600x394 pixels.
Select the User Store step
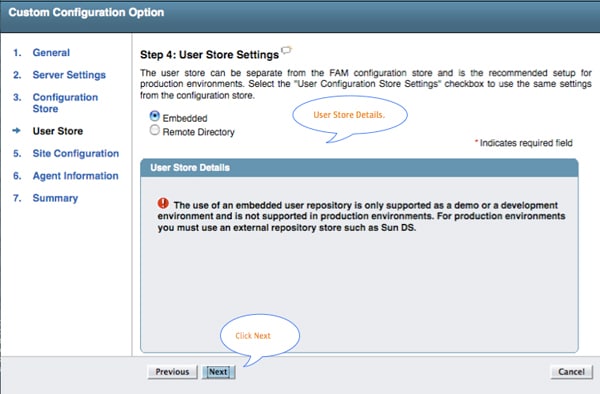point(58,131)
